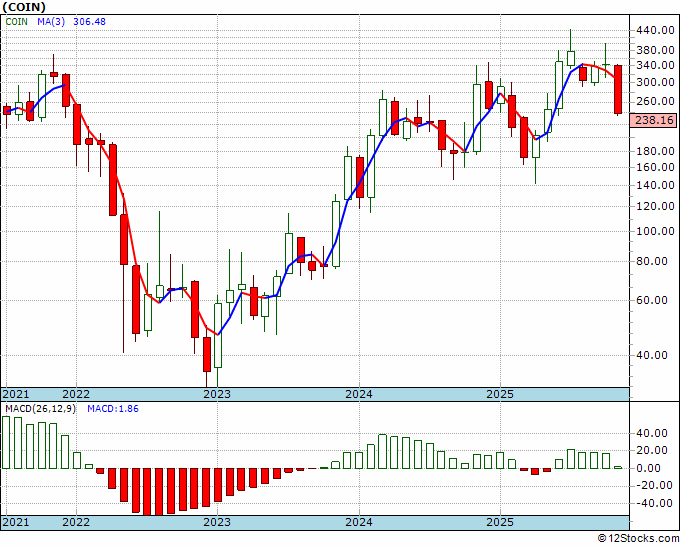Click 2021 on the price chart timeline
Image resolution: width=680 pixels, height=546 pixels.
coord(16,394)
